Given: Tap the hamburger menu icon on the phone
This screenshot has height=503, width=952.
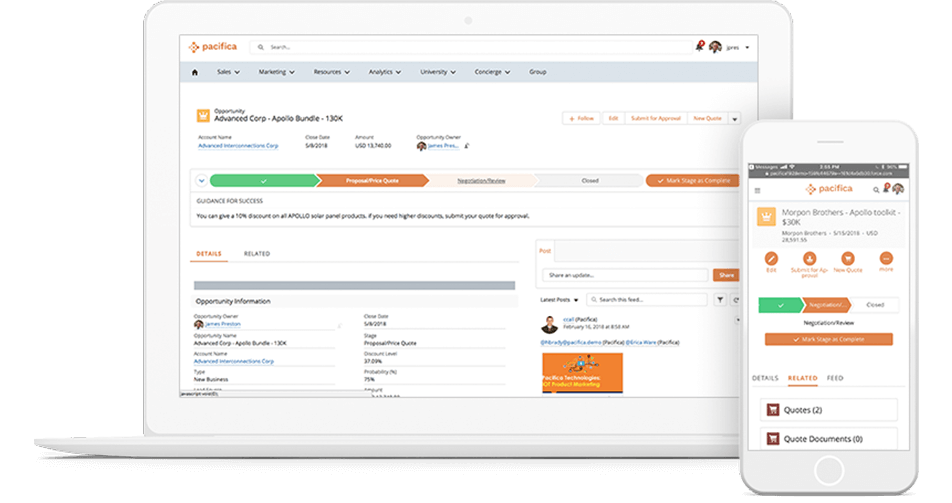Looking at the screenshot, I should pyautogui.click(x=757, y=189).
